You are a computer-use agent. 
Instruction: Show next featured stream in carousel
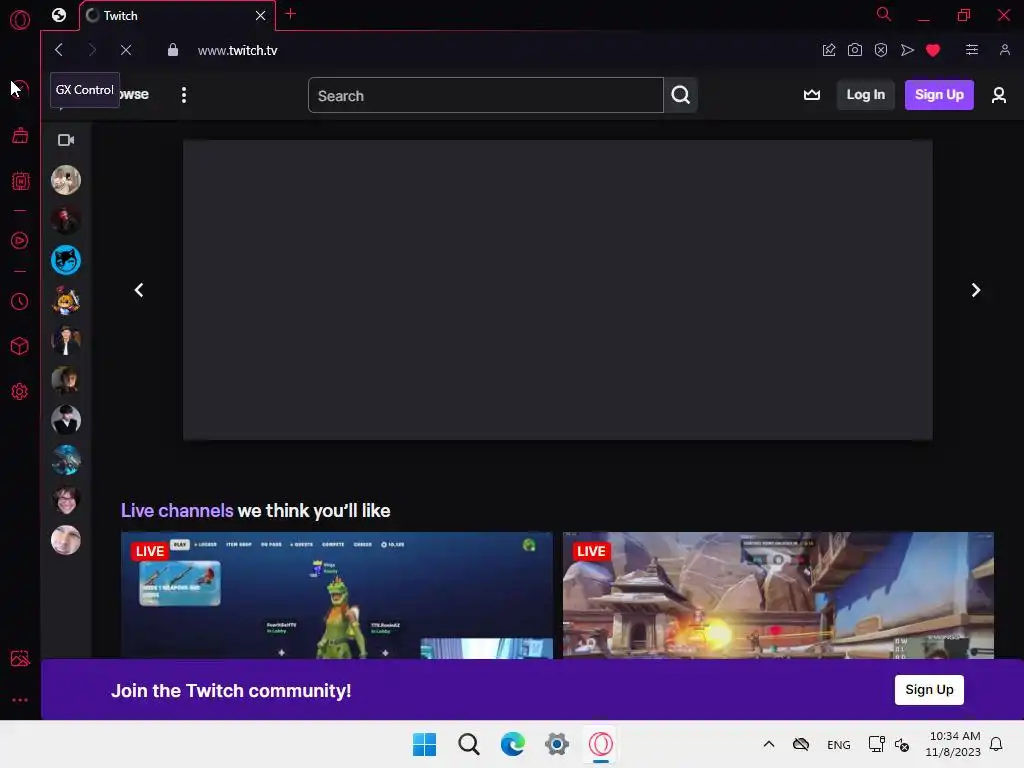pos(976,290)
